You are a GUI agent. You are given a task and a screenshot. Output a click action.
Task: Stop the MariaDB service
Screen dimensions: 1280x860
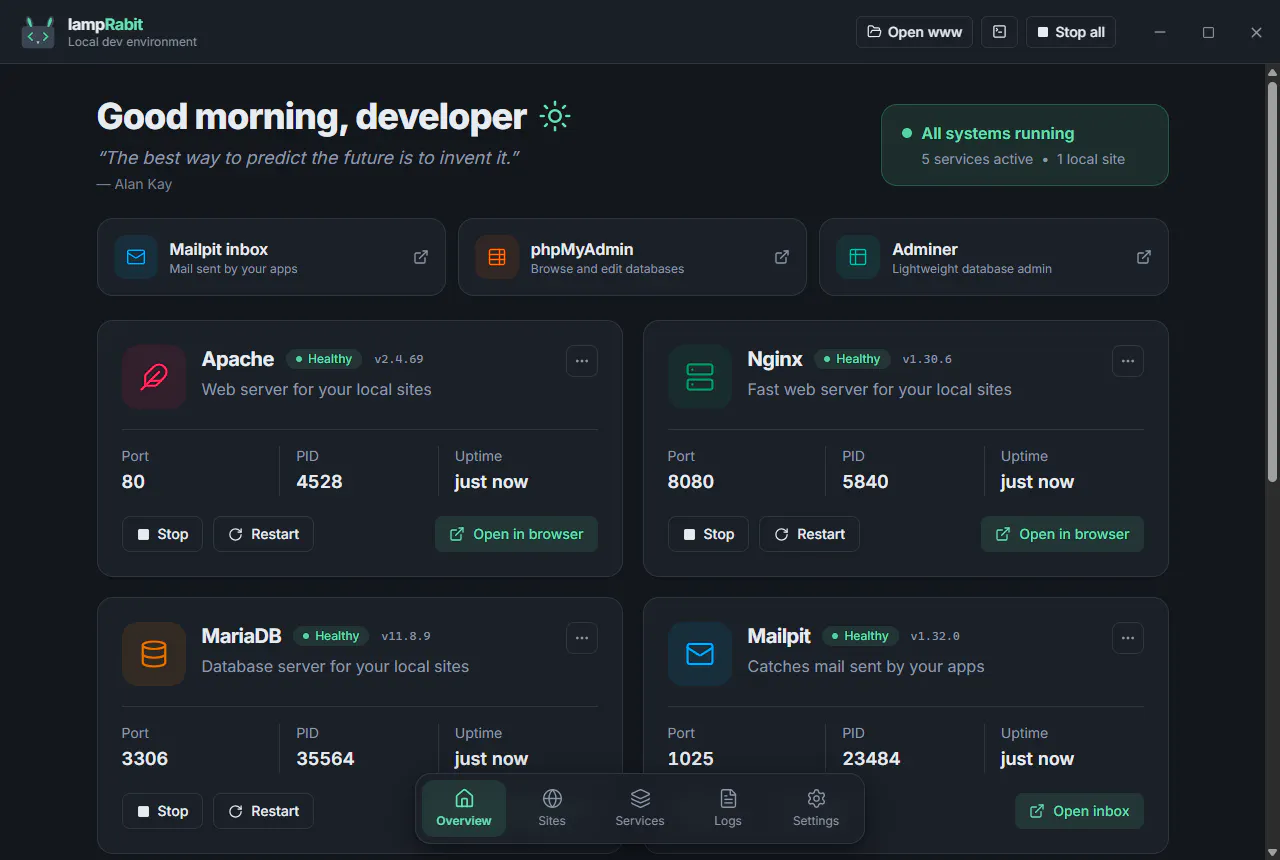(x=162, y=811)
